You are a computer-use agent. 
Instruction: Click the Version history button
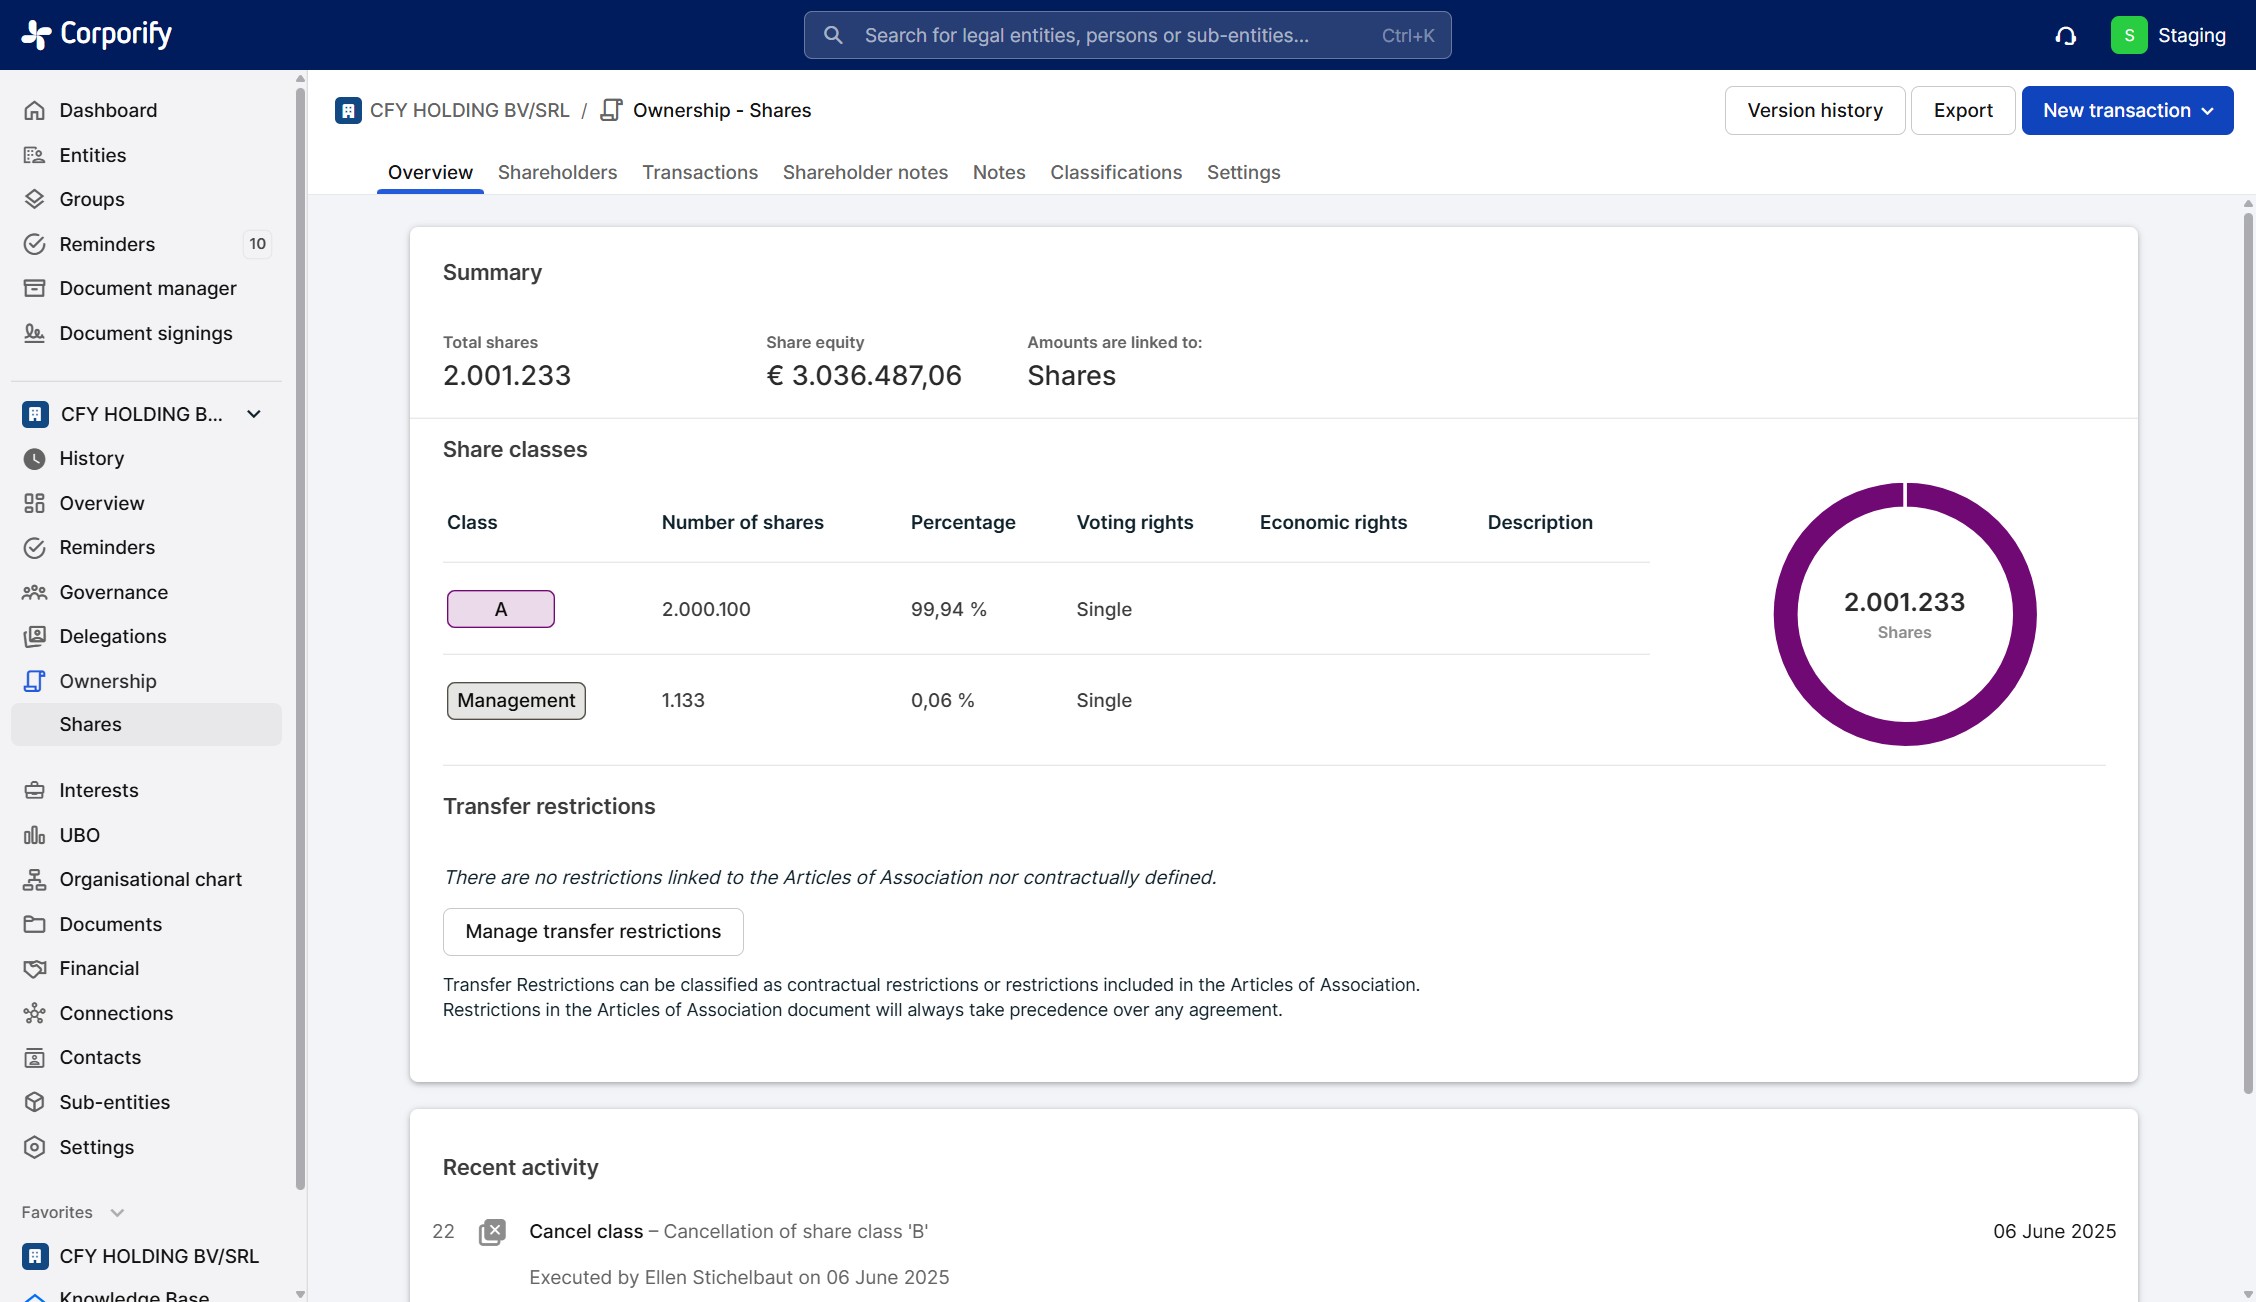point(1814,110)
